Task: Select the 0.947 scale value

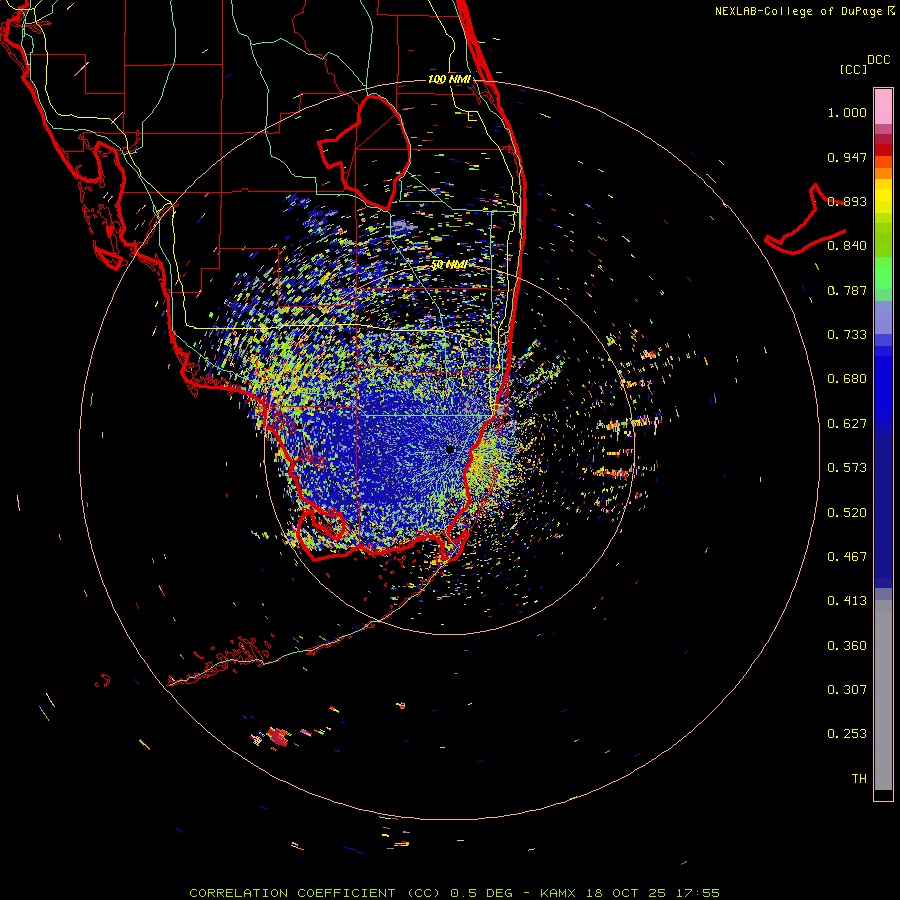Action: pos(847,157)
